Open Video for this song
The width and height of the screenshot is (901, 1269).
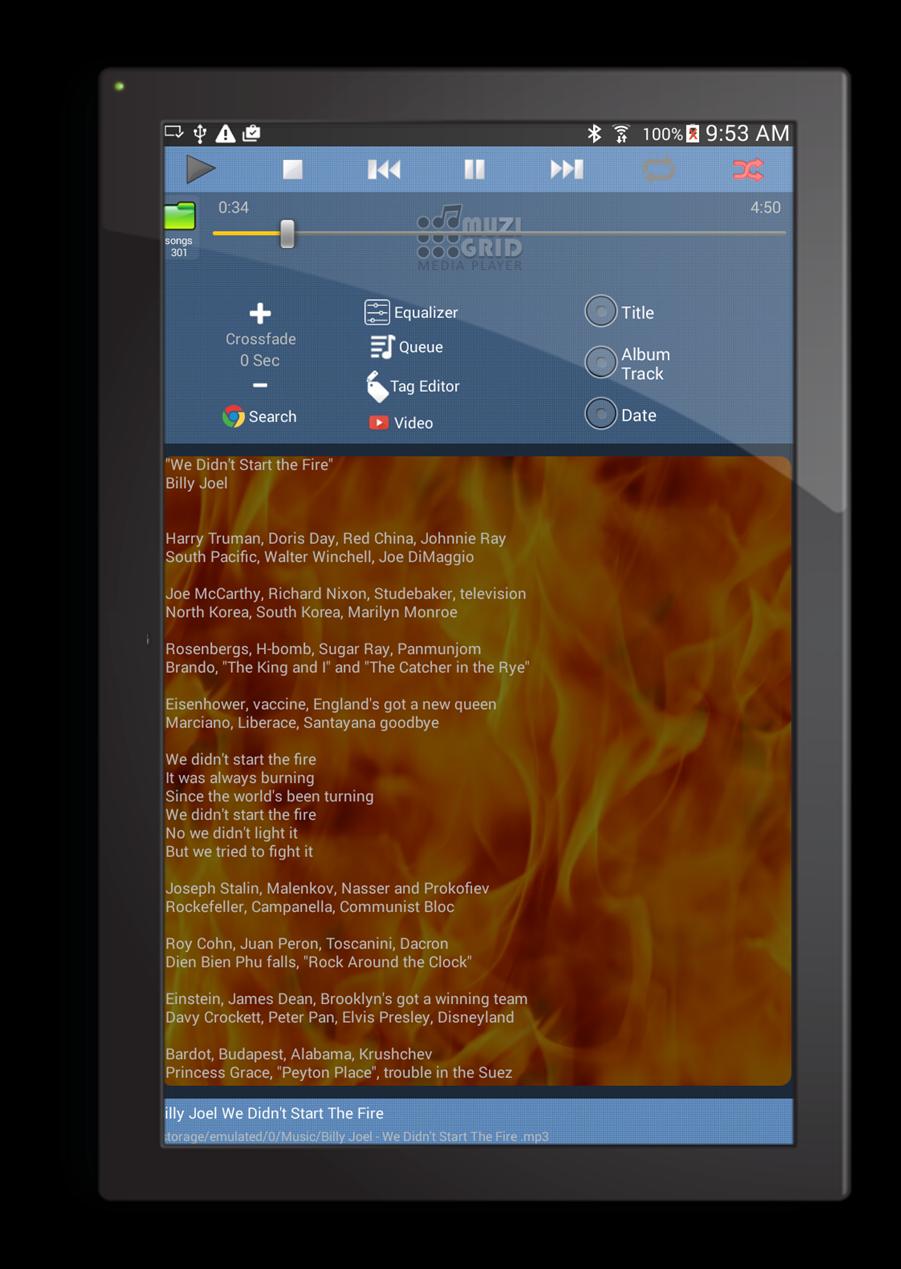pos(401,423)
